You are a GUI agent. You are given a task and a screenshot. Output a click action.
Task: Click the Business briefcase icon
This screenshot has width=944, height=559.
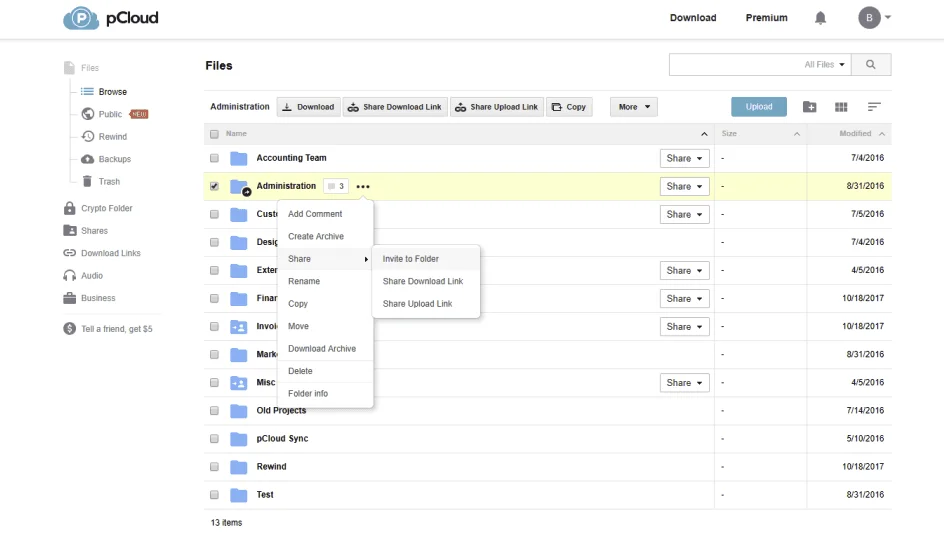coord(70,298)
